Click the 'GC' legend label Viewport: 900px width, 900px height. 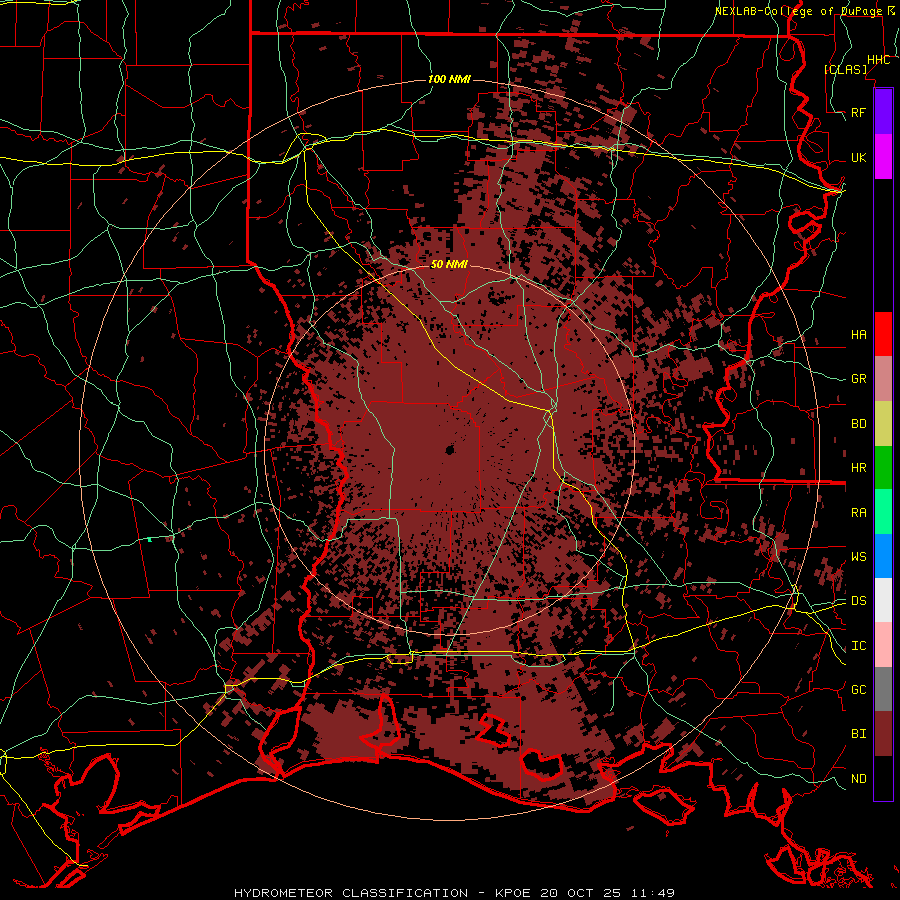point(858,689)
